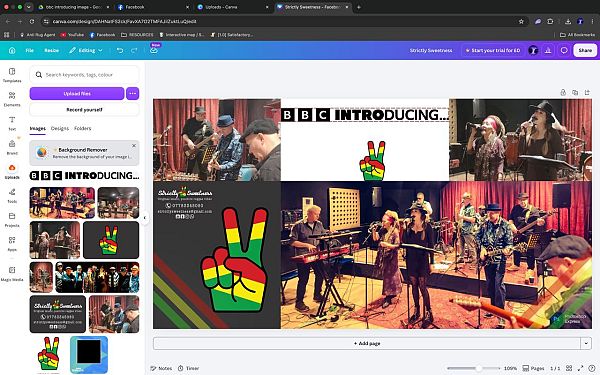Go to Canva home icon
The image size is (600, 375).
coord(12,50)
